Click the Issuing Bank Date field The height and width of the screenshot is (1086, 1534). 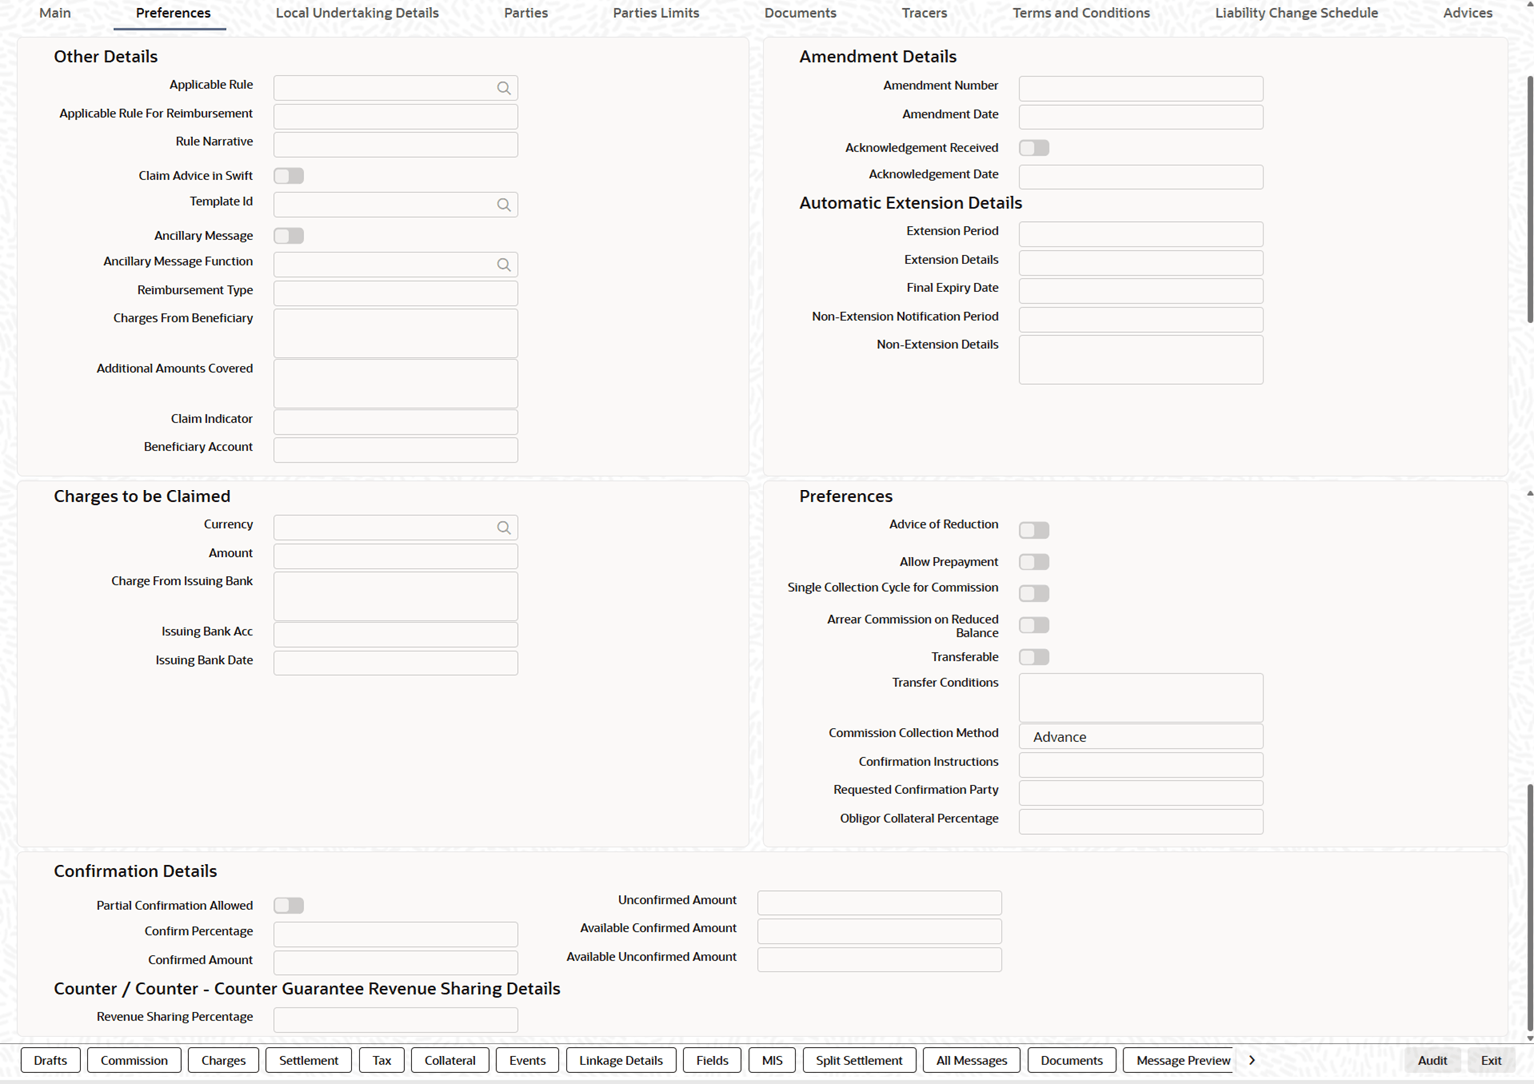tap(396, 663)
